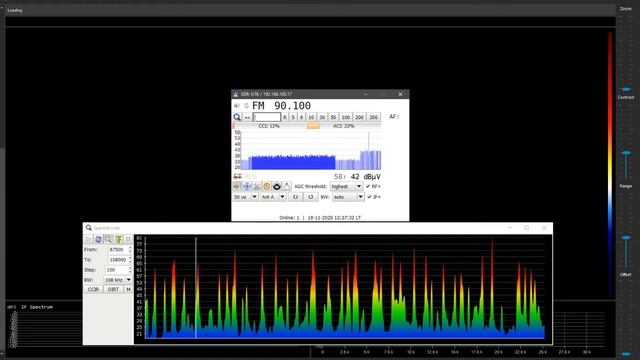Screen dimensions: 640x360
Task: Select the 30 kHz step button
Action: pyautogui.click(x=322, y=117)
